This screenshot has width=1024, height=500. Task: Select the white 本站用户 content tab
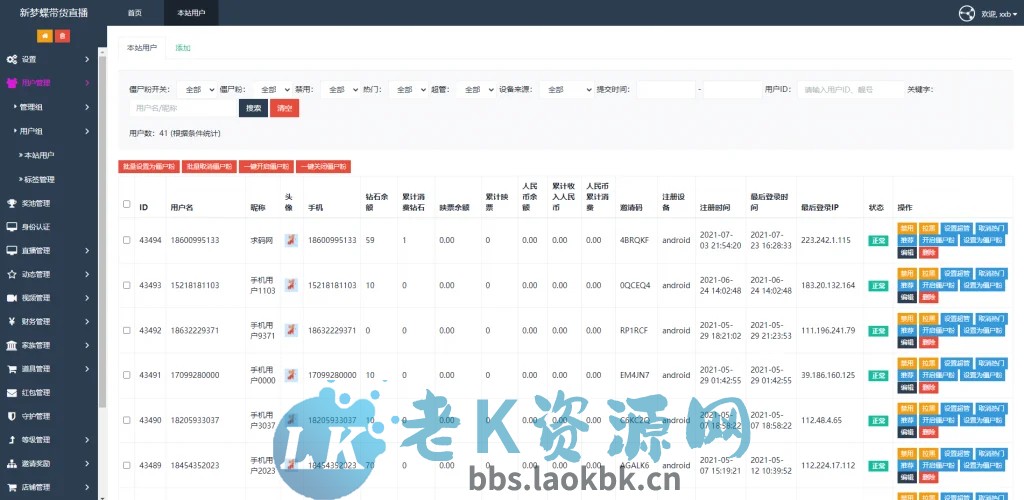[142, 48]
